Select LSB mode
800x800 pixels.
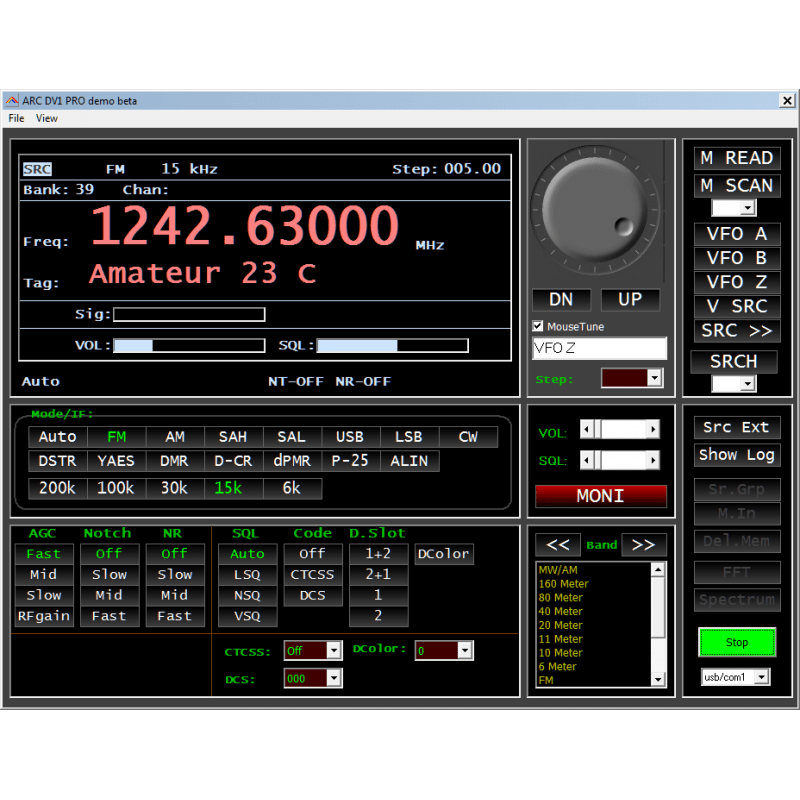[409, 437]
